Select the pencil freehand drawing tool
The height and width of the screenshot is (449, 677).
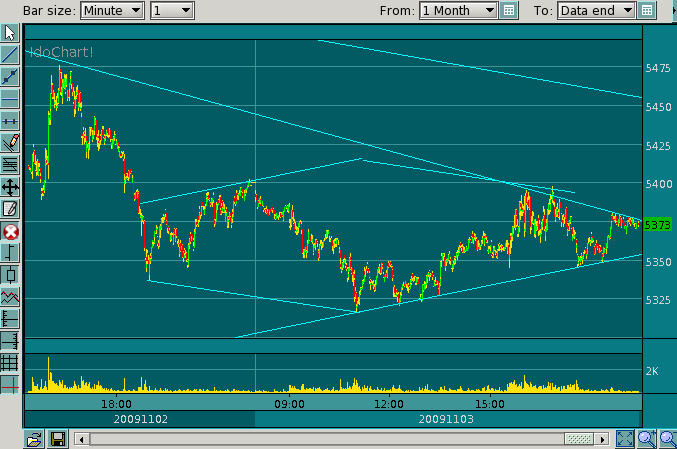[x=10, y=143]
